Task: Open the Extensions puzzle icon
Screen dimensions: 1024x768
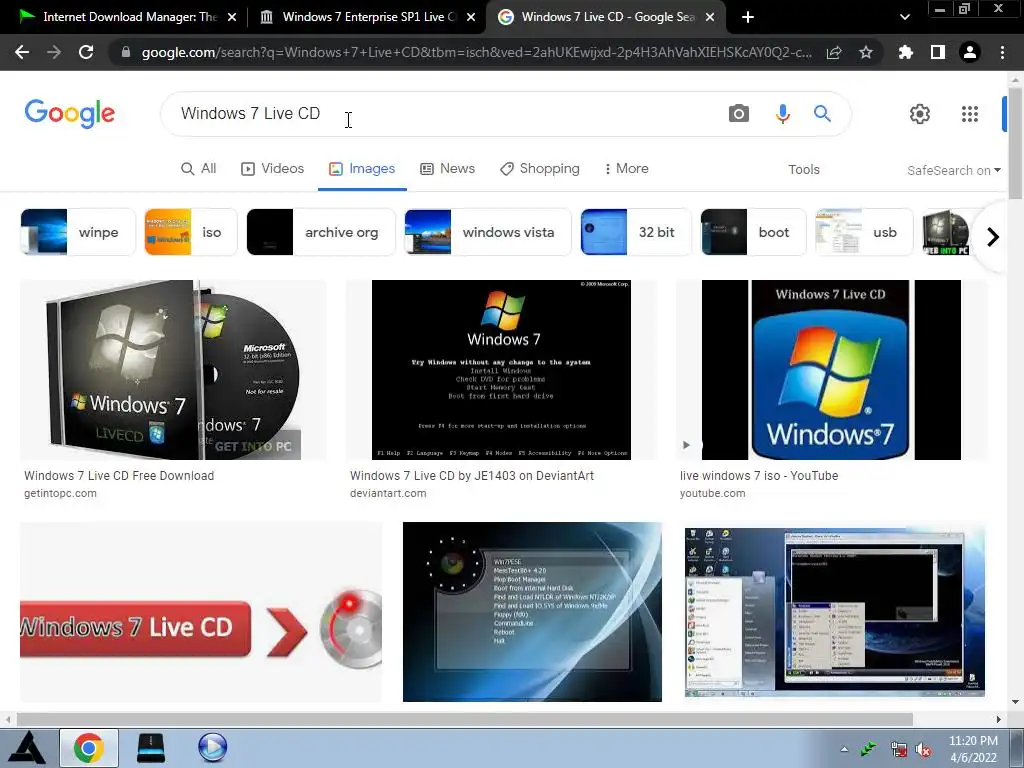Action: point(906,52)
